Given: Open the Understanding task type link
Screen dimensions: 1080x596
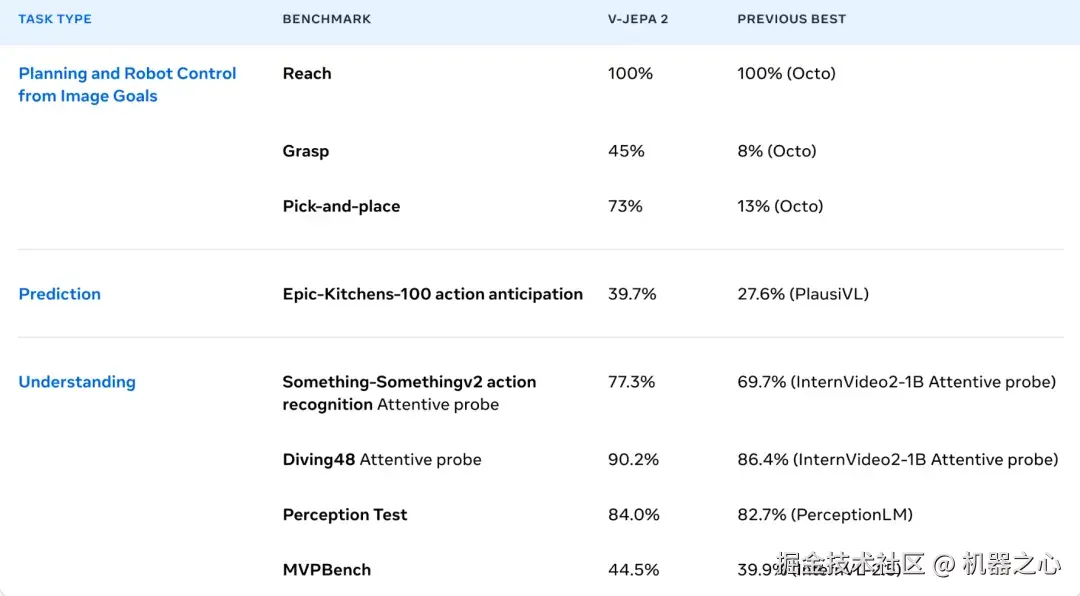Looking at the screenshot, I should 77,382.
